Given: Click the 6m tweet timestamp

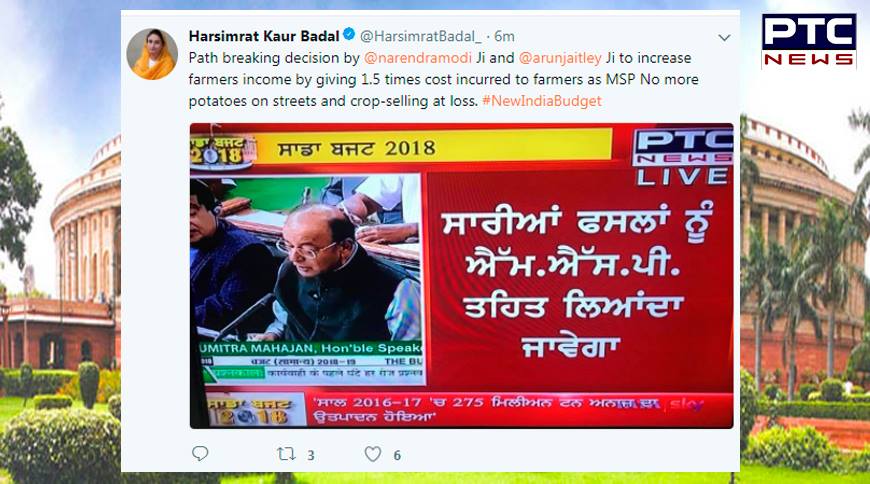Looking at the screenshot, I should (x=504, y=36).
